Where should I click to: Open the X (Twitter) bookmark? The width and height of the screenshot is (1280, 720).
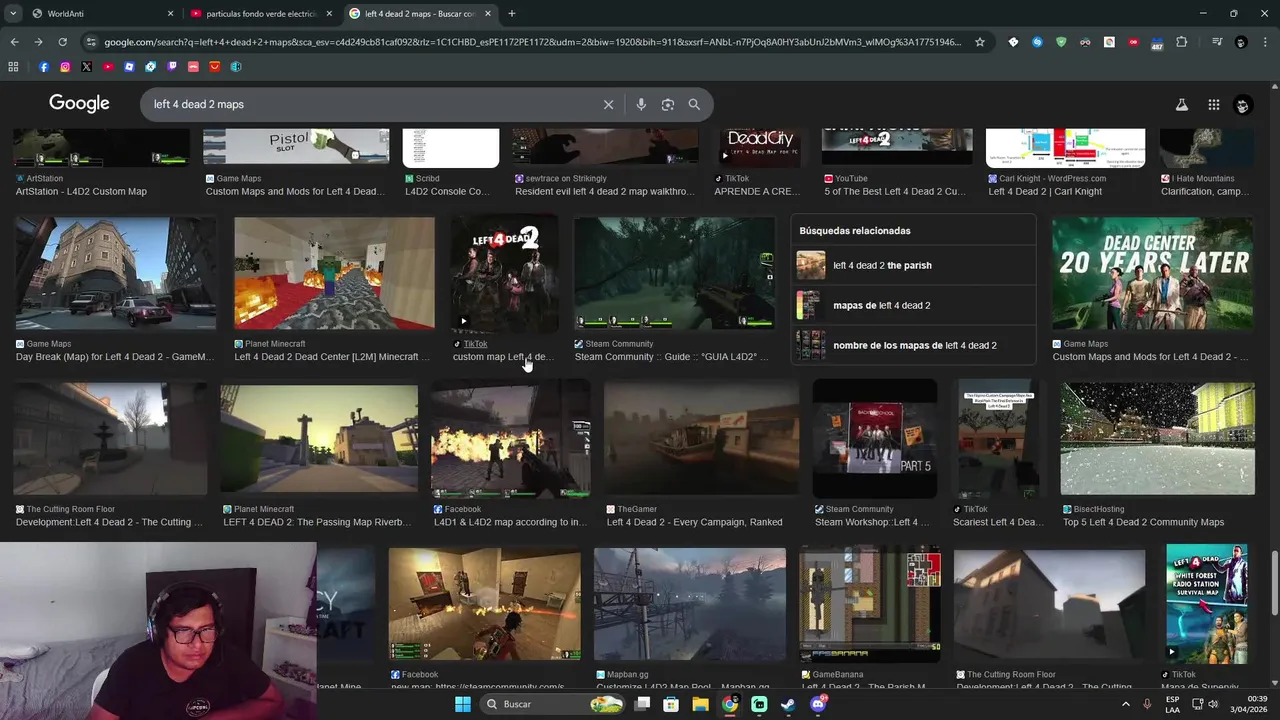pyautogui.click(x=86, y=67)
